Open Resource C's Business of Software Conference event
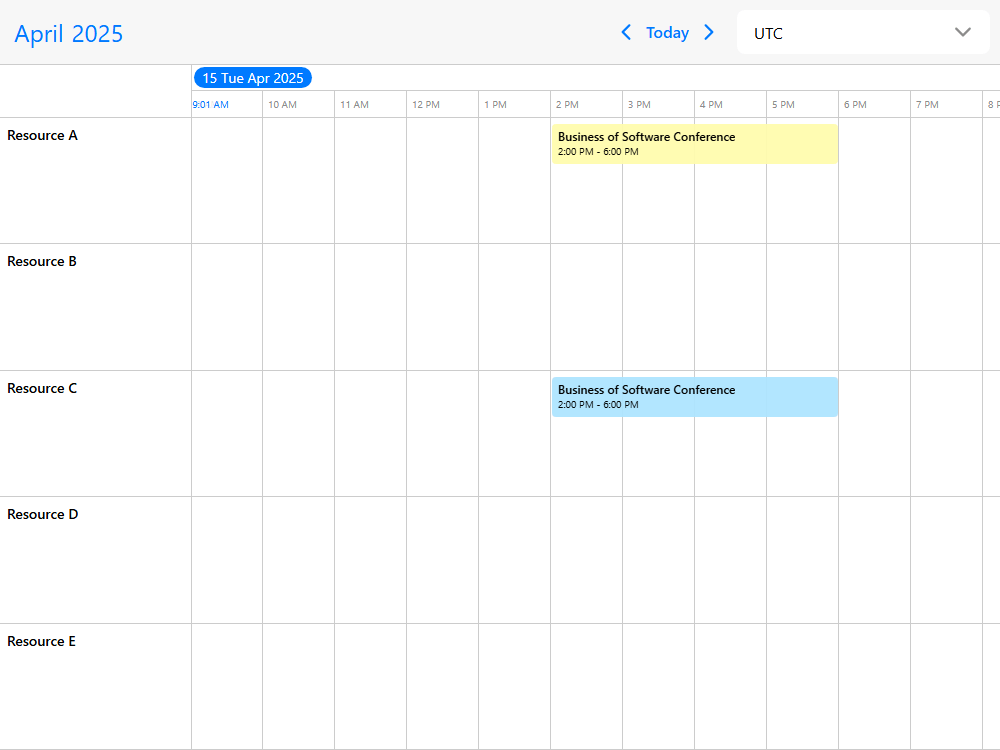1000x750 pixels. [695, 397]
